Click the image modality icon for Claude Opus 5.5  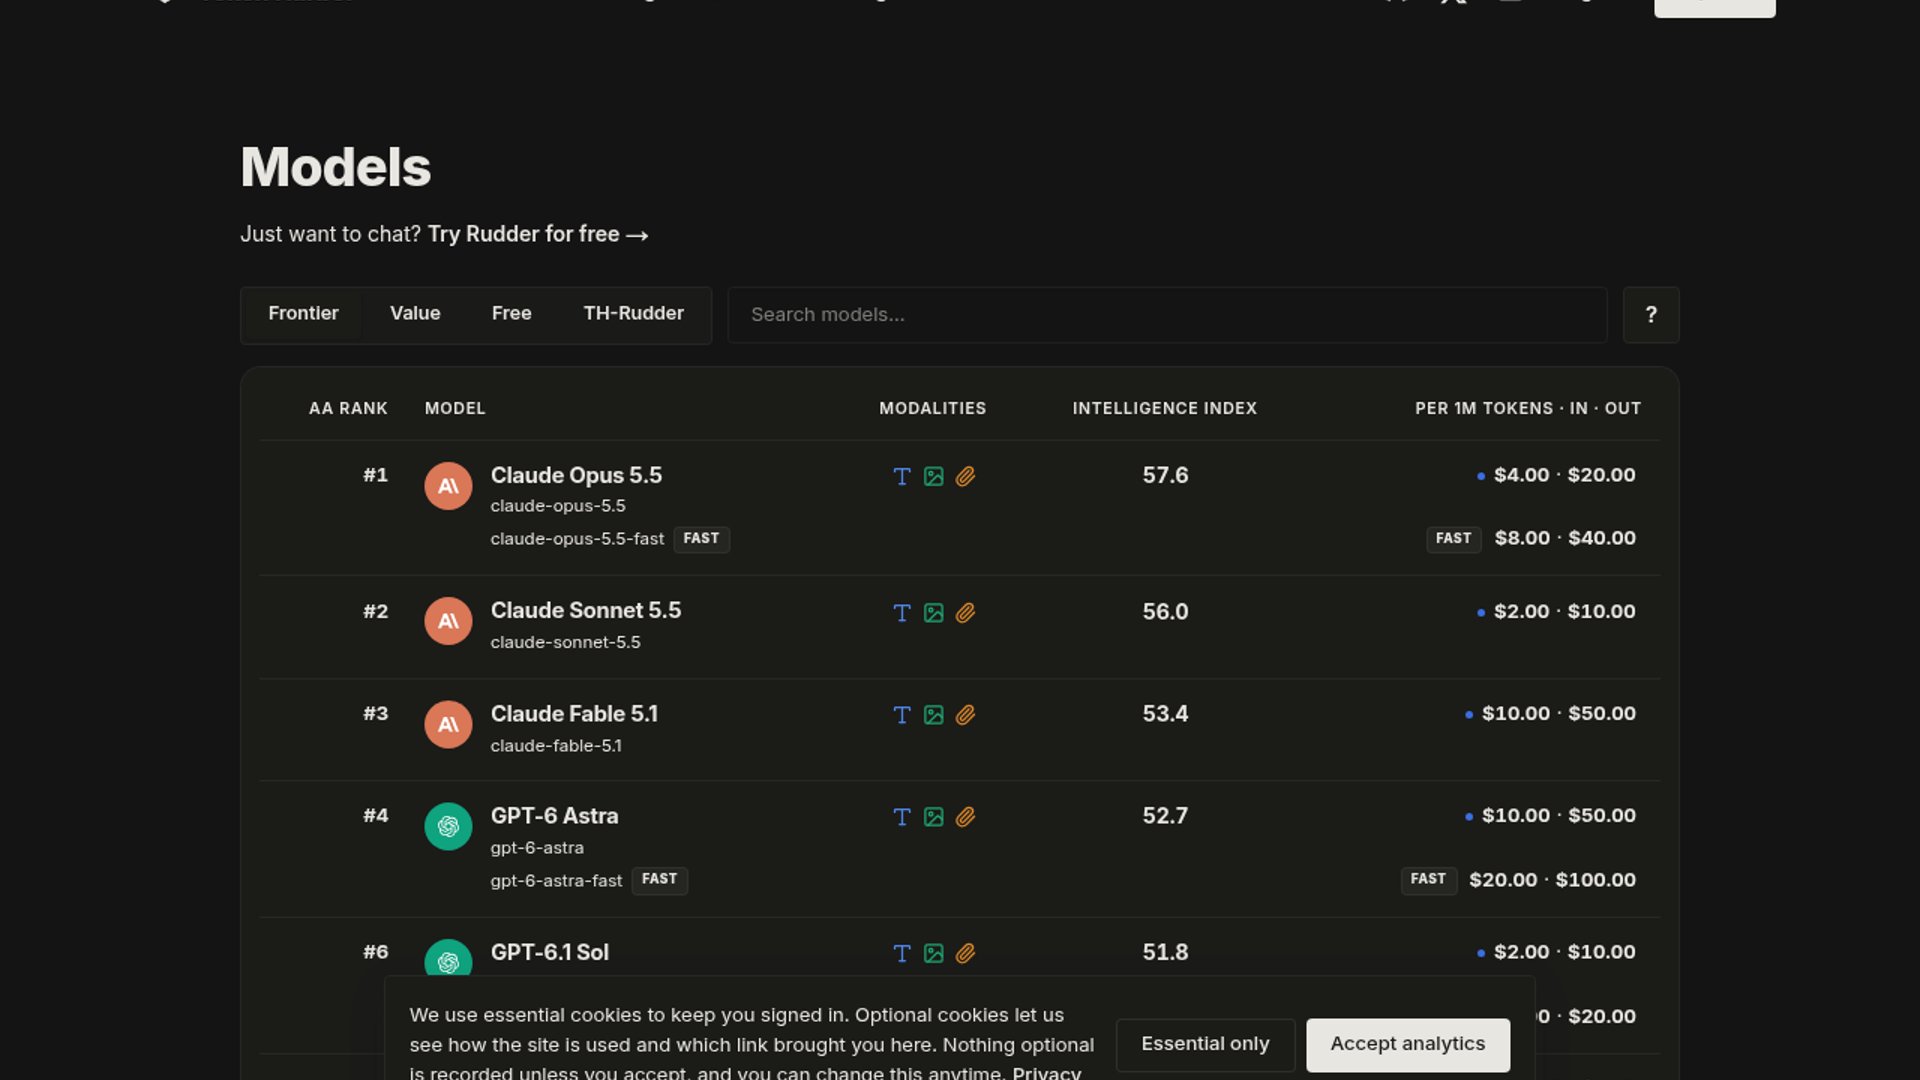click(934, 477)
